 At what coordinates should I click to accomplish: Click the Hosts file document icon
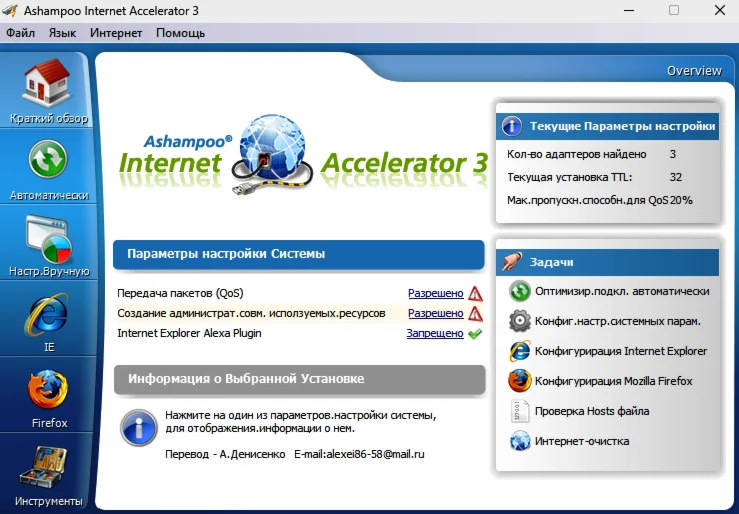[520, 411]
